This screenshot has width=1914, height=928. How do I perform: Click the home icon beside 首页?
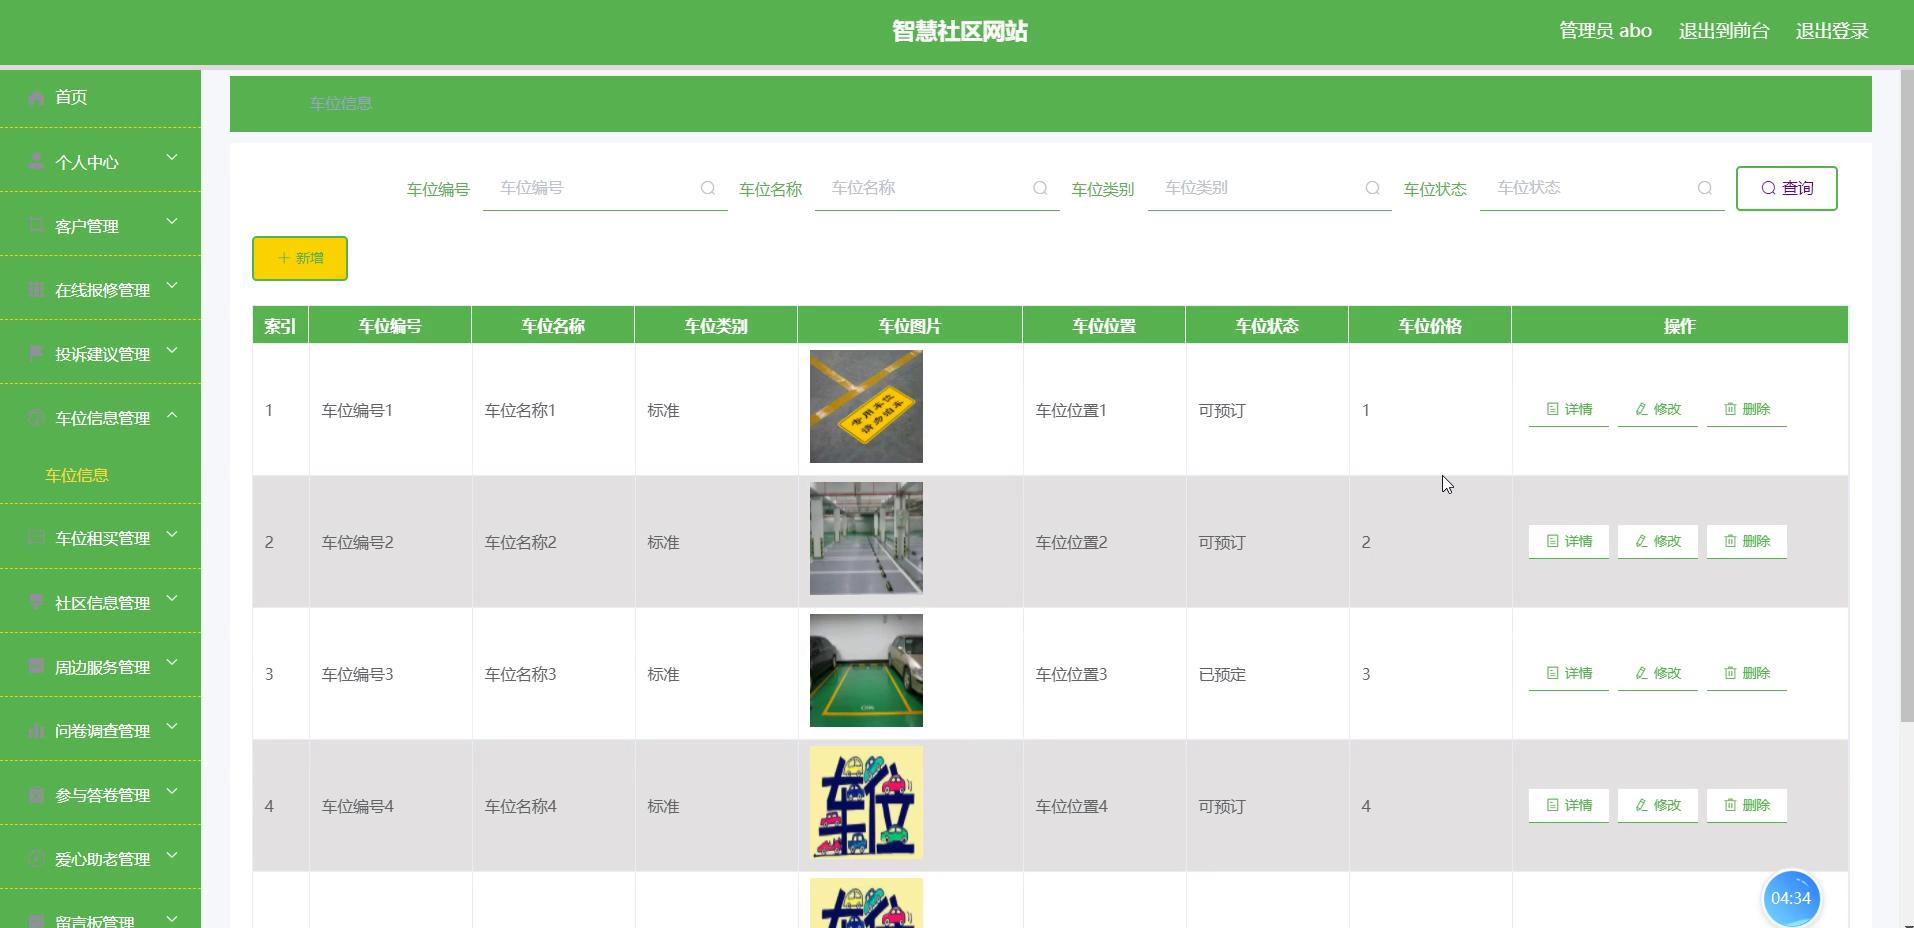tap(36, 97)
